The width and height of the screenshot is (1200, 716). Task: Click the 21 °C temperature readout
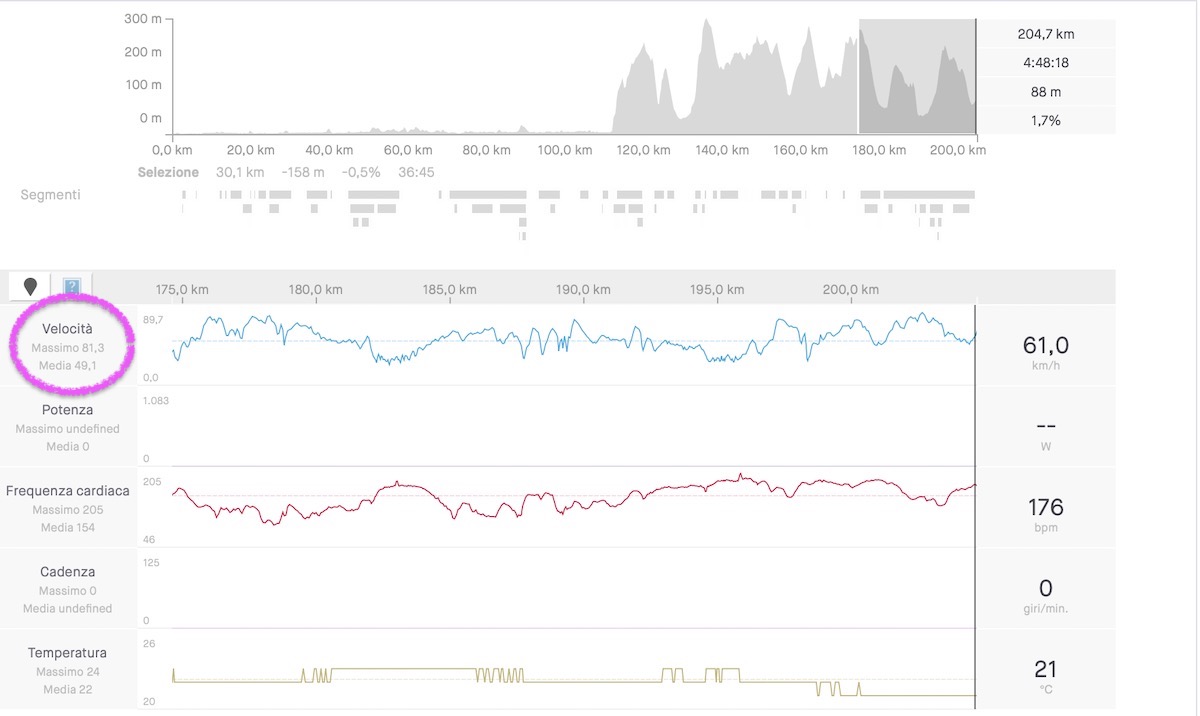coord(1045,669)
